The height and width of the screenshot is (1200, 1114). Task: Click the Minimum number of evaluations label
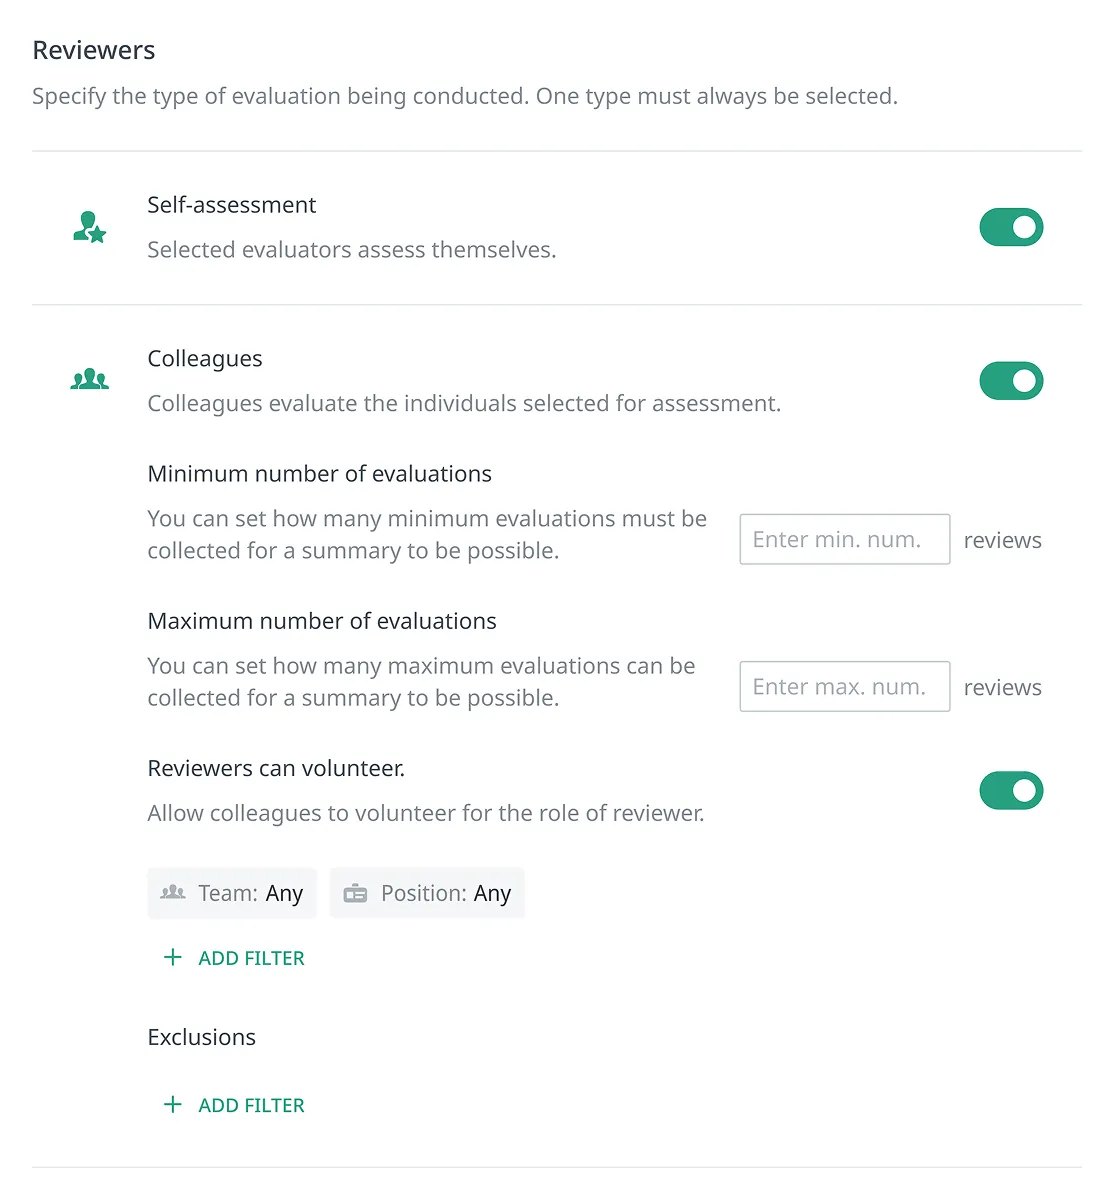[319, 474]
